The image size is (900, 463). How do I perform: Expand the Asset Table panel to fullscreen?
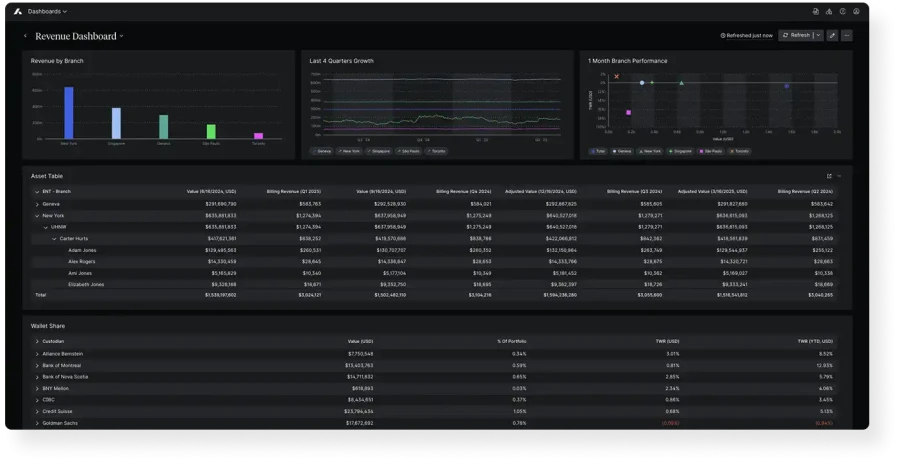[829, 176]
